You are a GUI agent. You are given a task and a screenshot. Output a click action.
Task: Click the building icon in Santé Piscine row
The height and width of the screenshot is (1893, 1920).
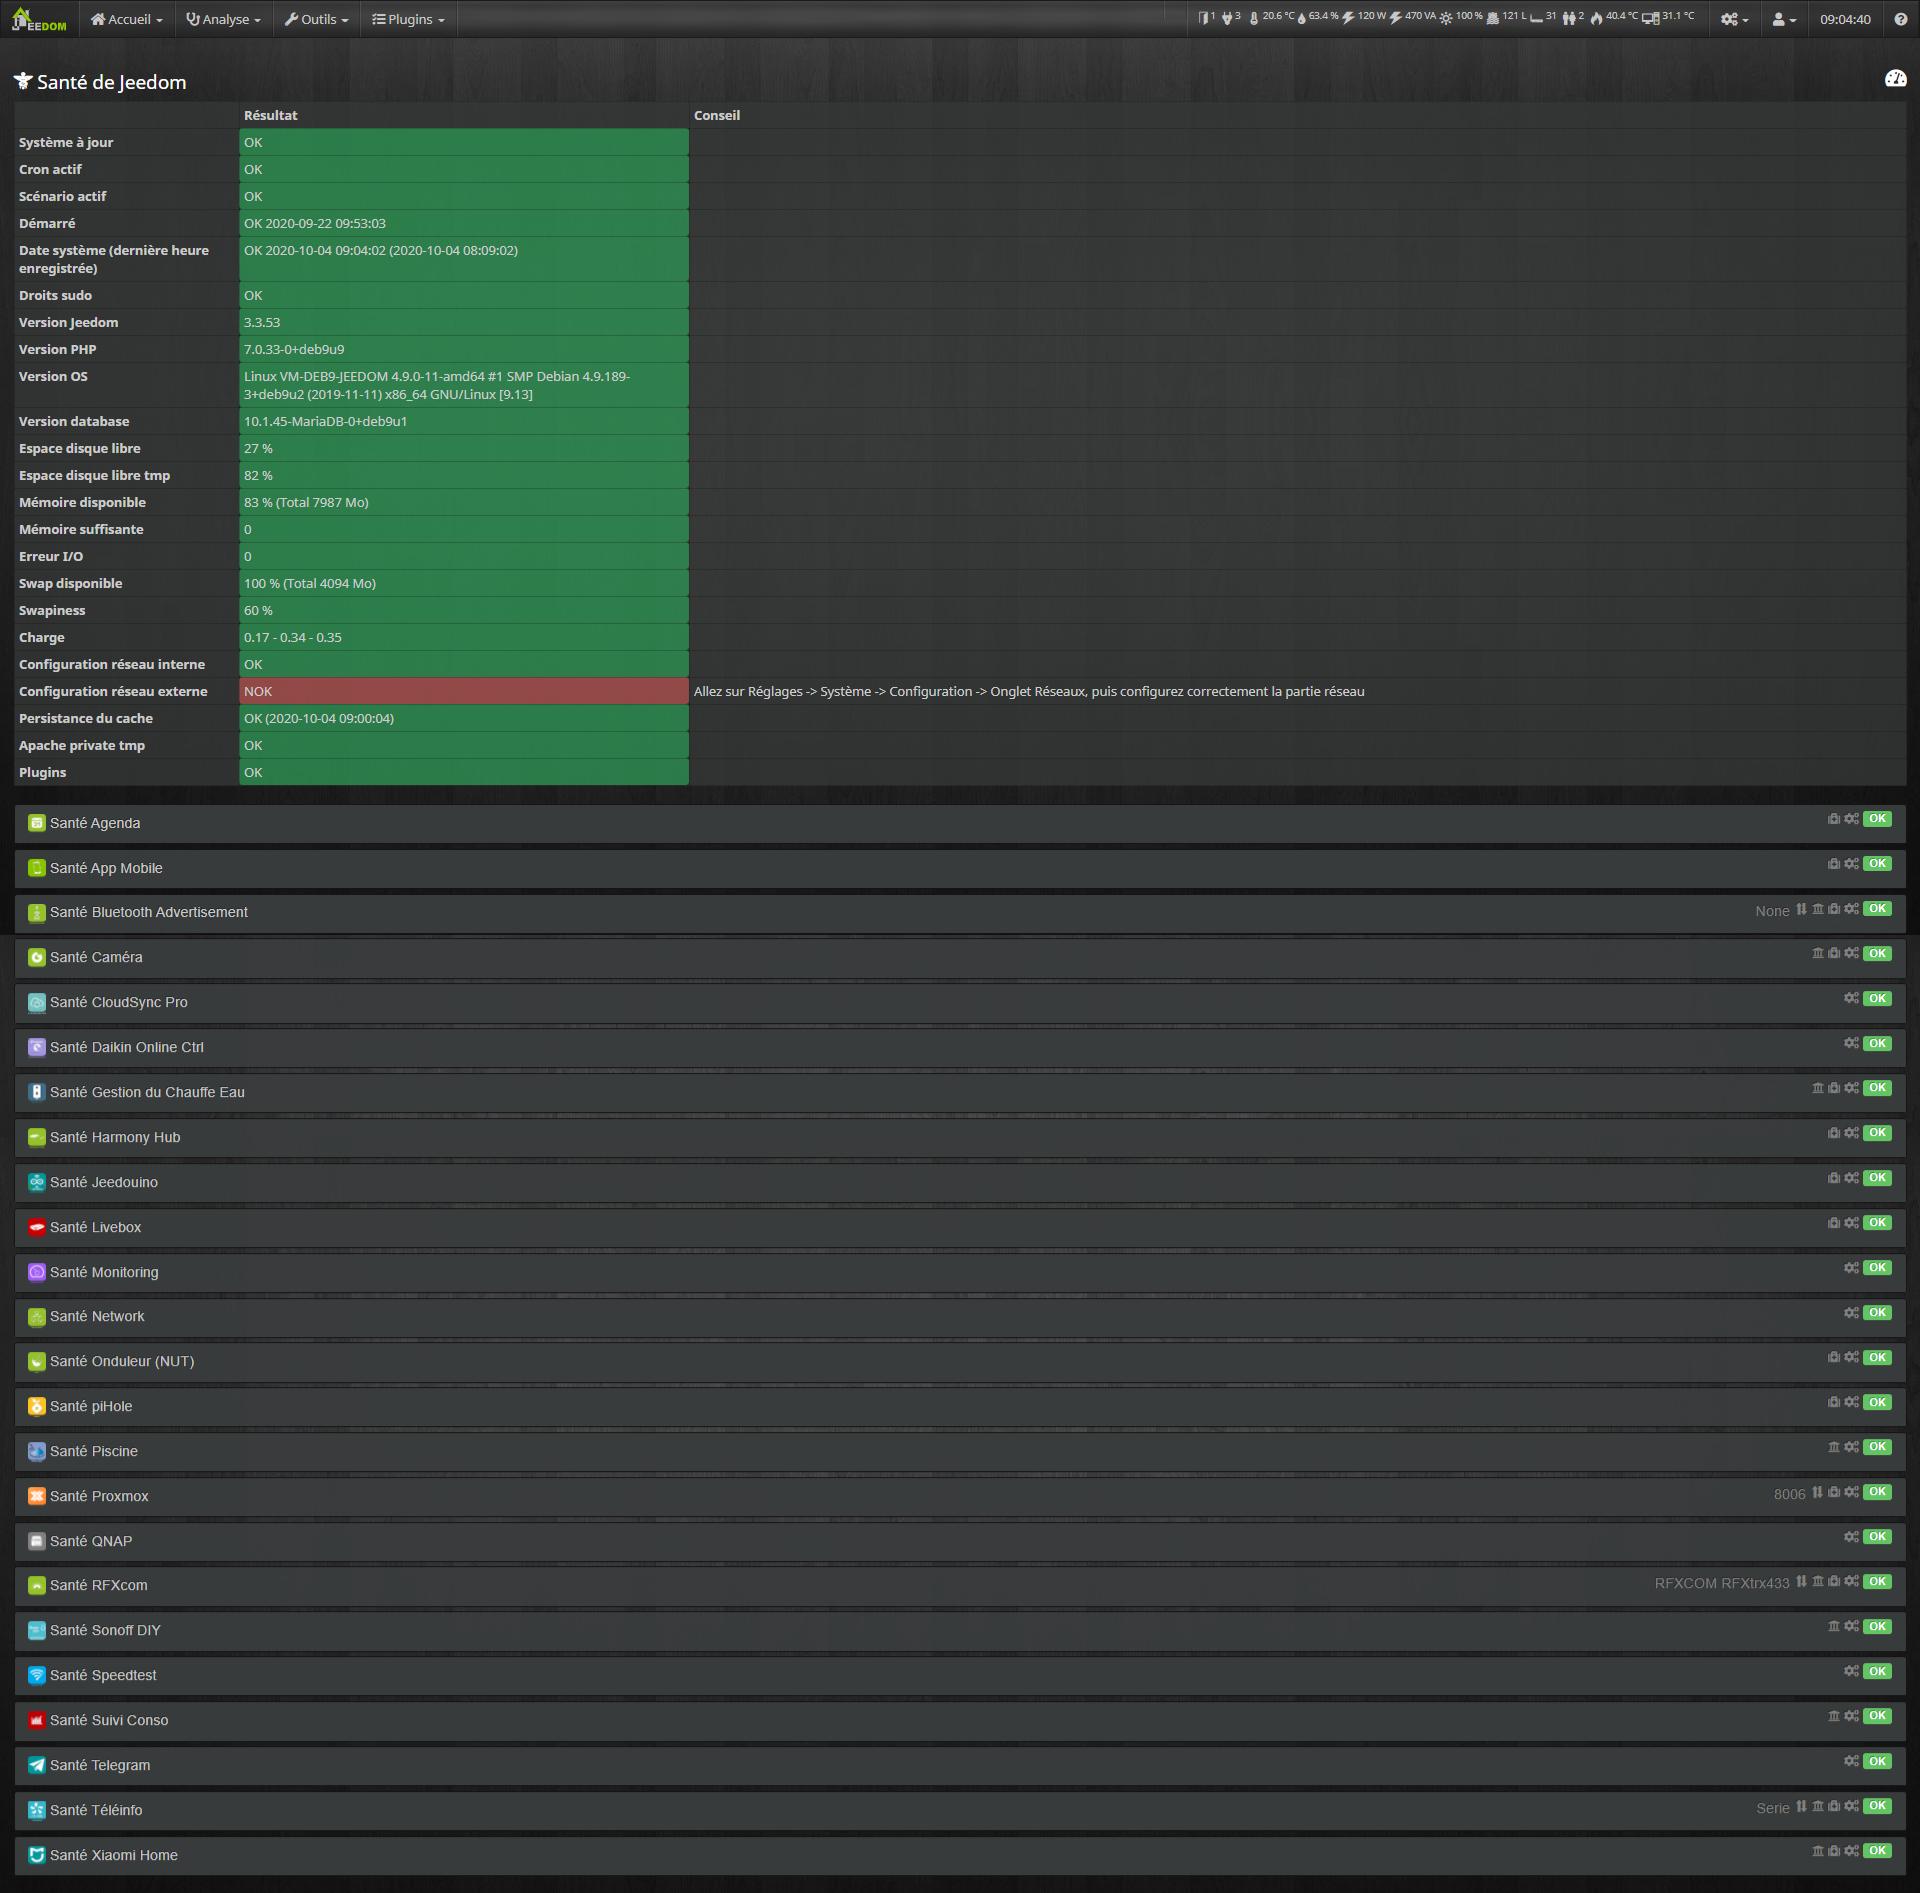click(1833, 1446)
